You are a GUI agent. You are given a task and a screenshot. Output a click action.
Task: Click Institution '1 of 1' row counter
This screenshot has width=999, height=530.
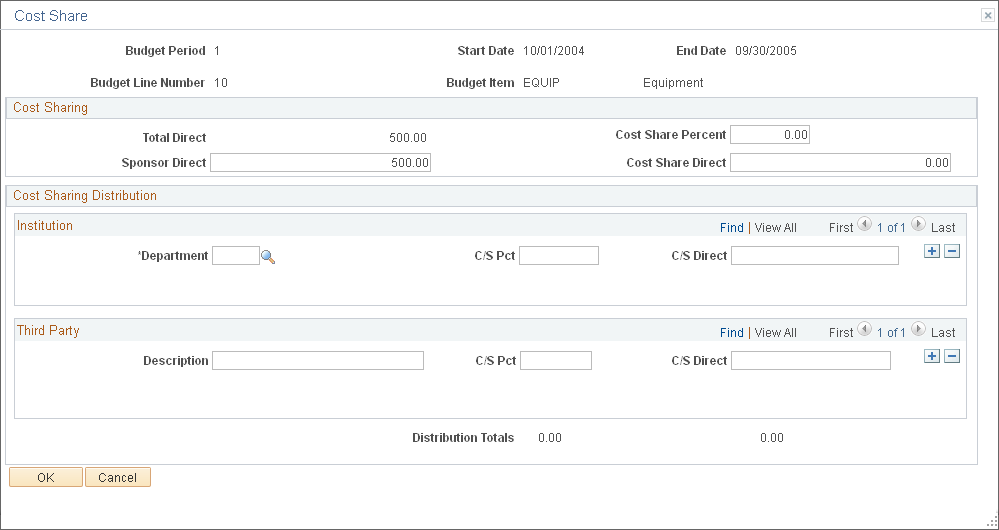pos(891,227)
